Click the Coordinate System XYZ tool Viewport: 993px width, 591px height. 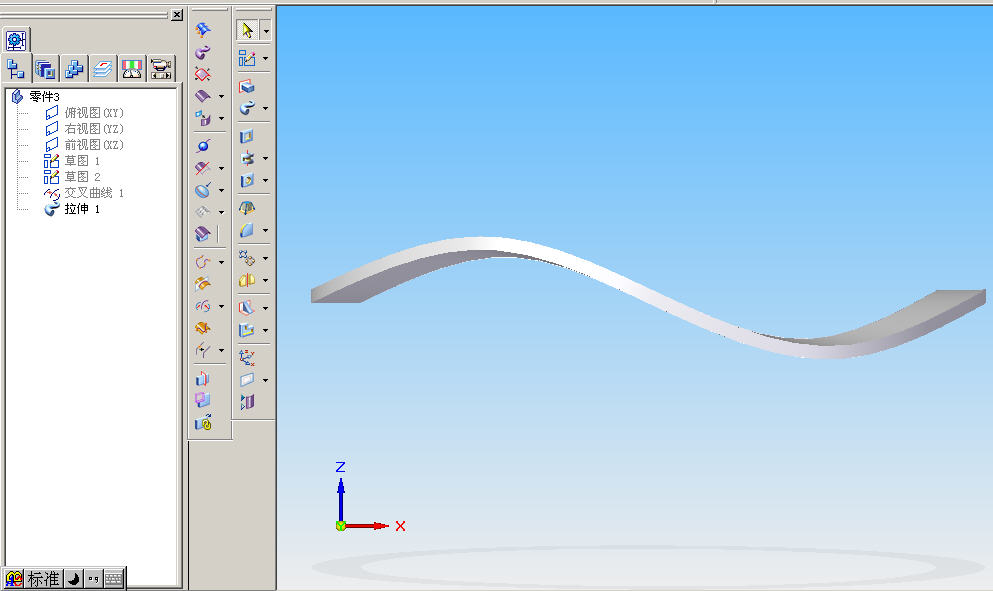[x=247, y=358]
